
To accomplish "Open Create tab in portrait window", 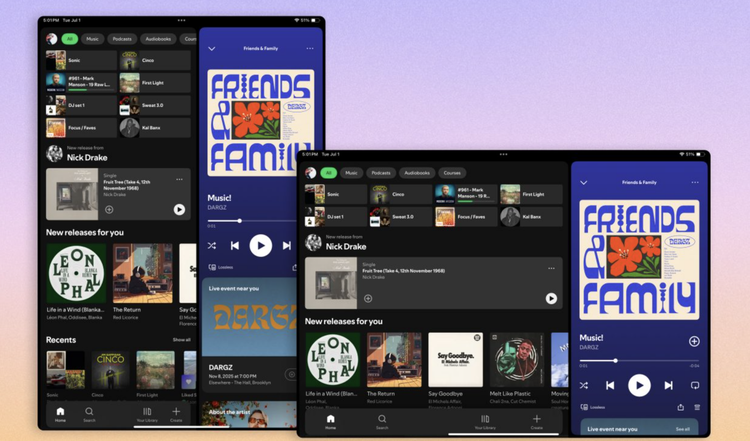I will (x=176, y=414).
